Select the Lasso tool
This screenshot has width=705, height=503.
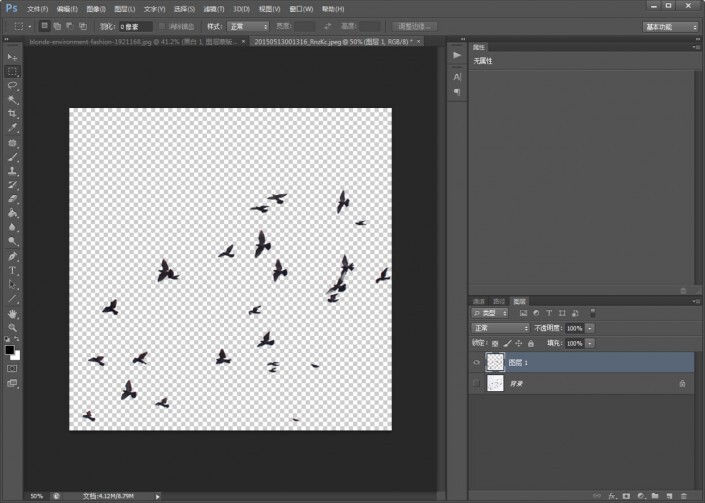pyautogui.click(x=13, y=86)
